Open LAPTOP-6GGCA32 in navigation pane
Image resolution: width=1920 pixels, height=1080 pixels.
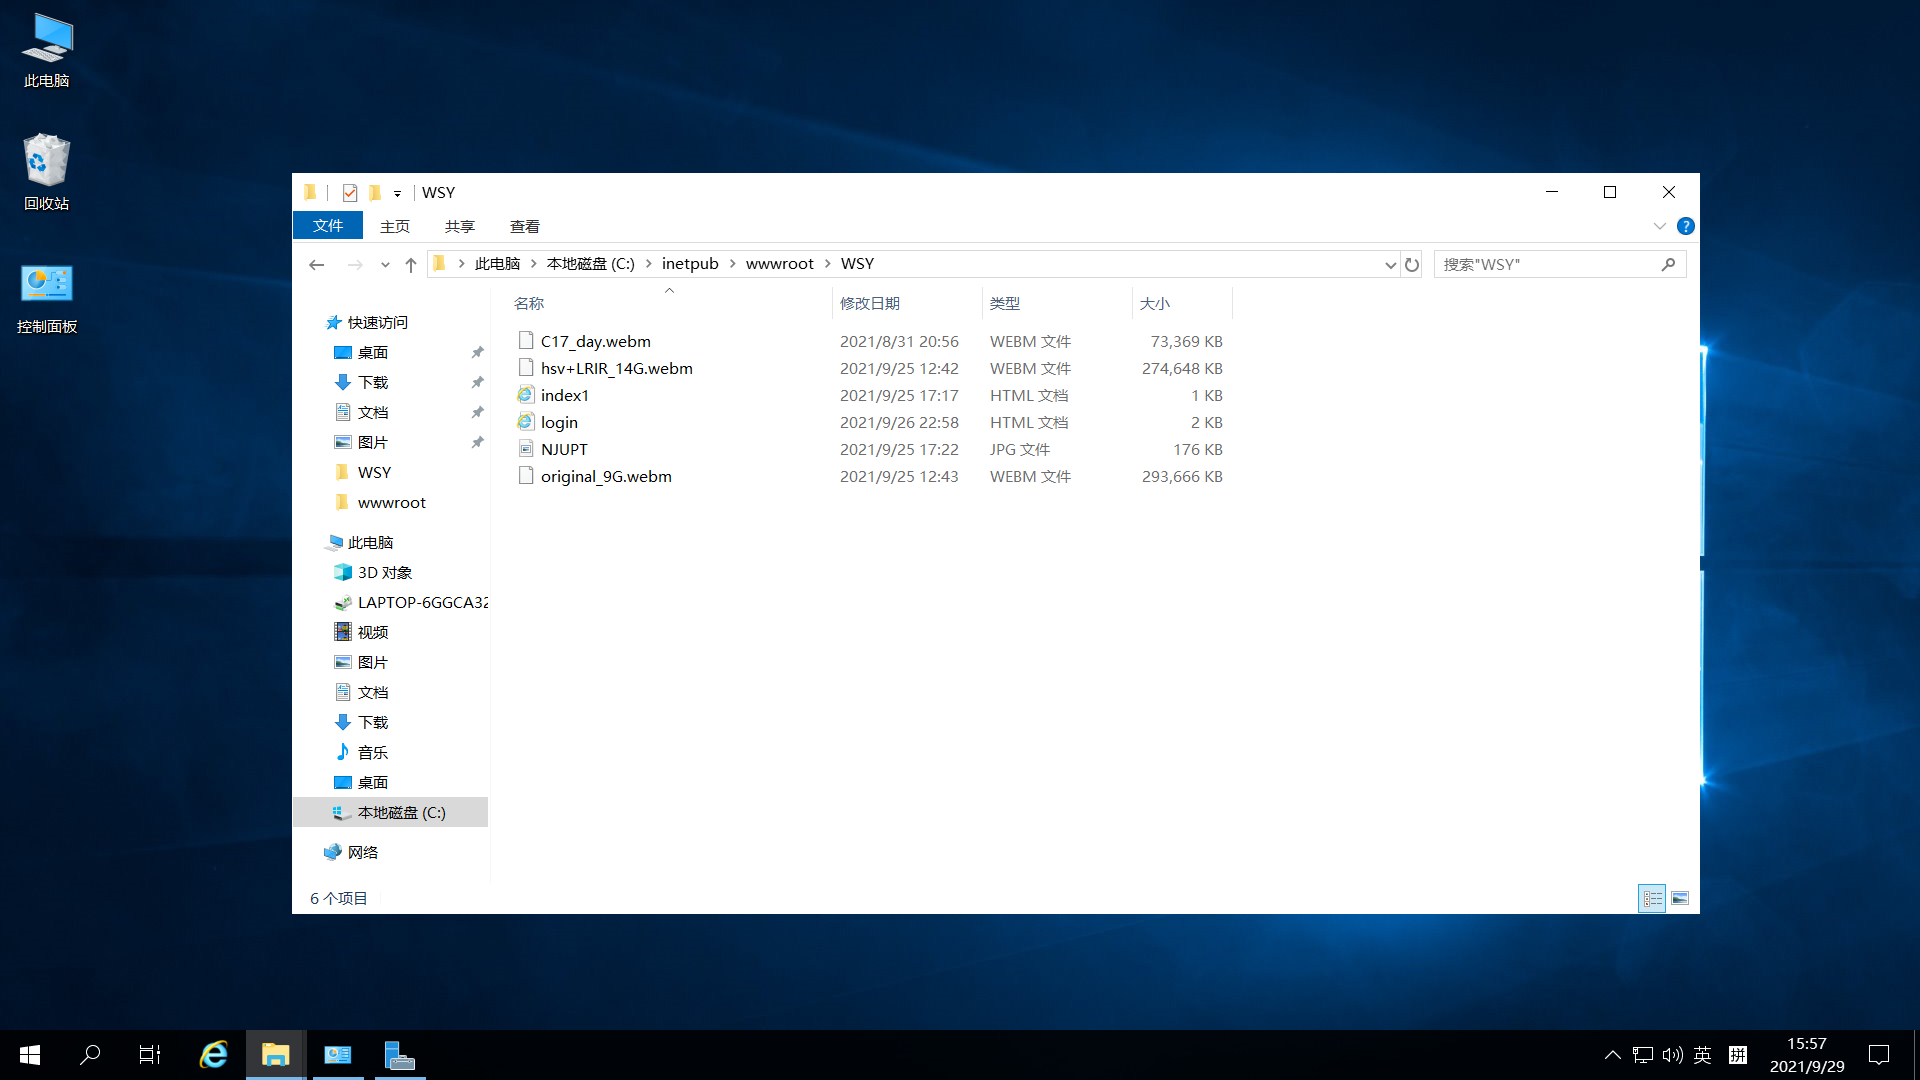422,602
